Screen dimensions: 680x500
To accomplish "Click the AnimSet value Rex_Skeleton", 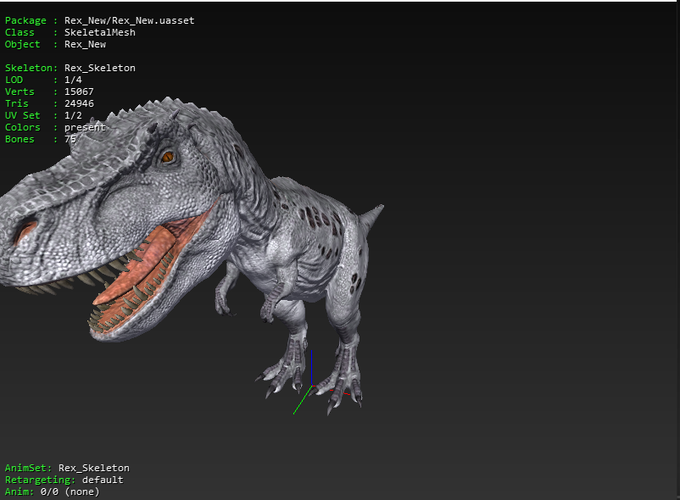I will pos(94,468).
